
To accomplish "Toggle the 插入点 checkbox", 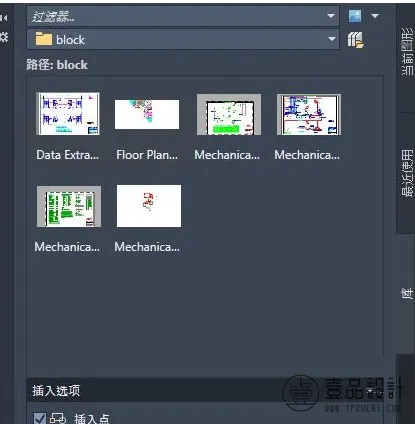I will click(x=40, y=418).
